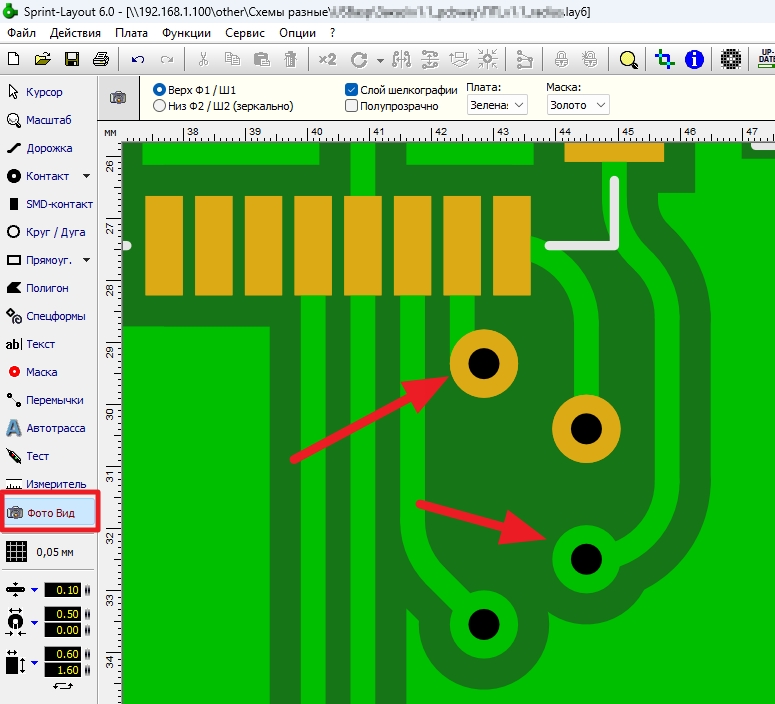
Task: Click the camera icon in photo view panel
Action: [118, 97]
